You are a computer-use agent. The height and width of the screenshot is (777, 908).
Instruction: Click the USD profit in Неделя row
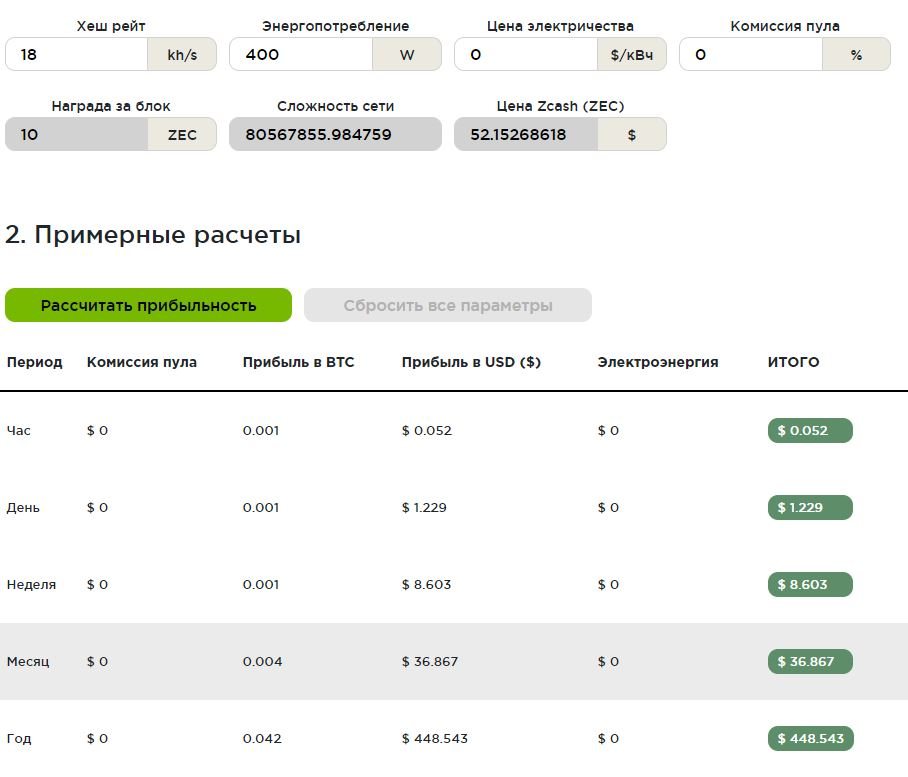[426, 584]
